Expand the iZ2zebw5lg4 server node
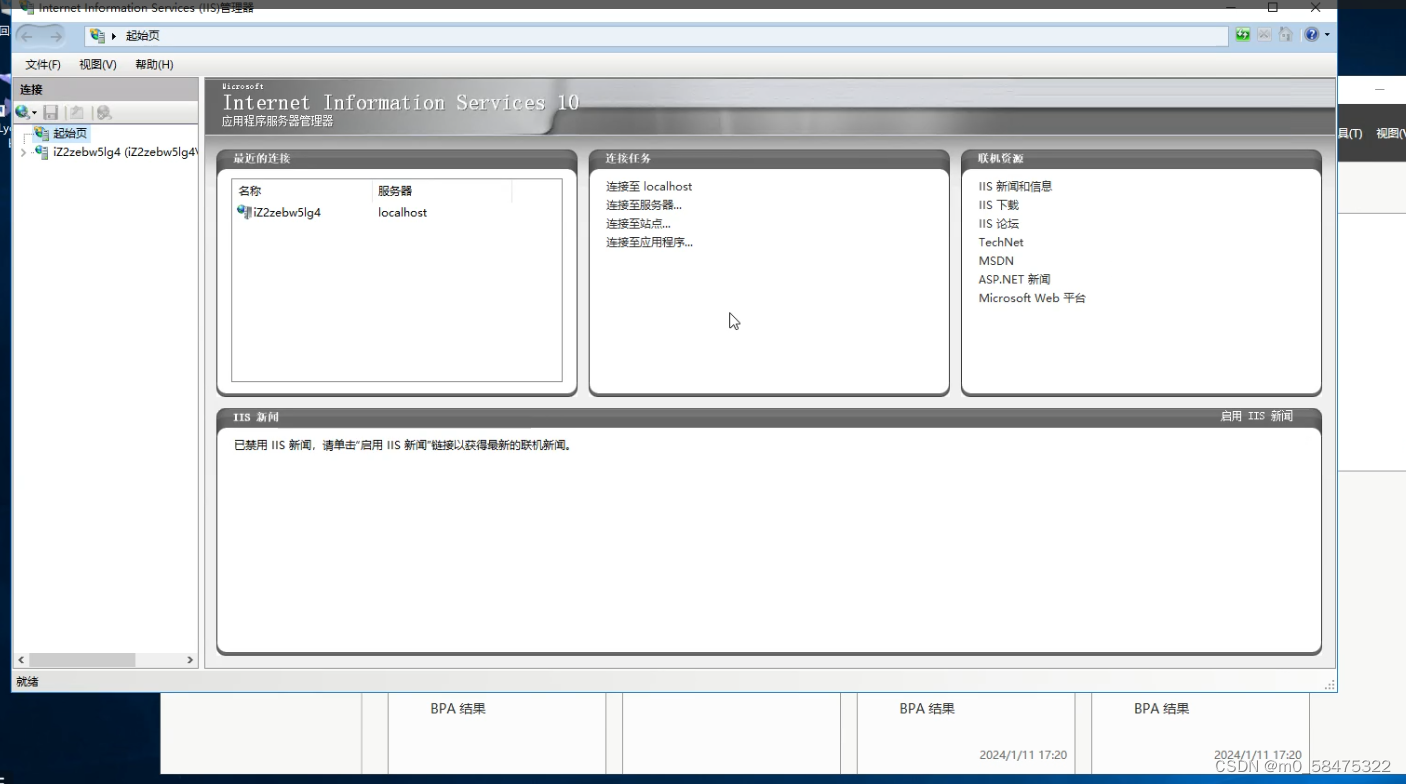Image resolution: width=1406 pixels, height=784 pixels. coord(22,153)
